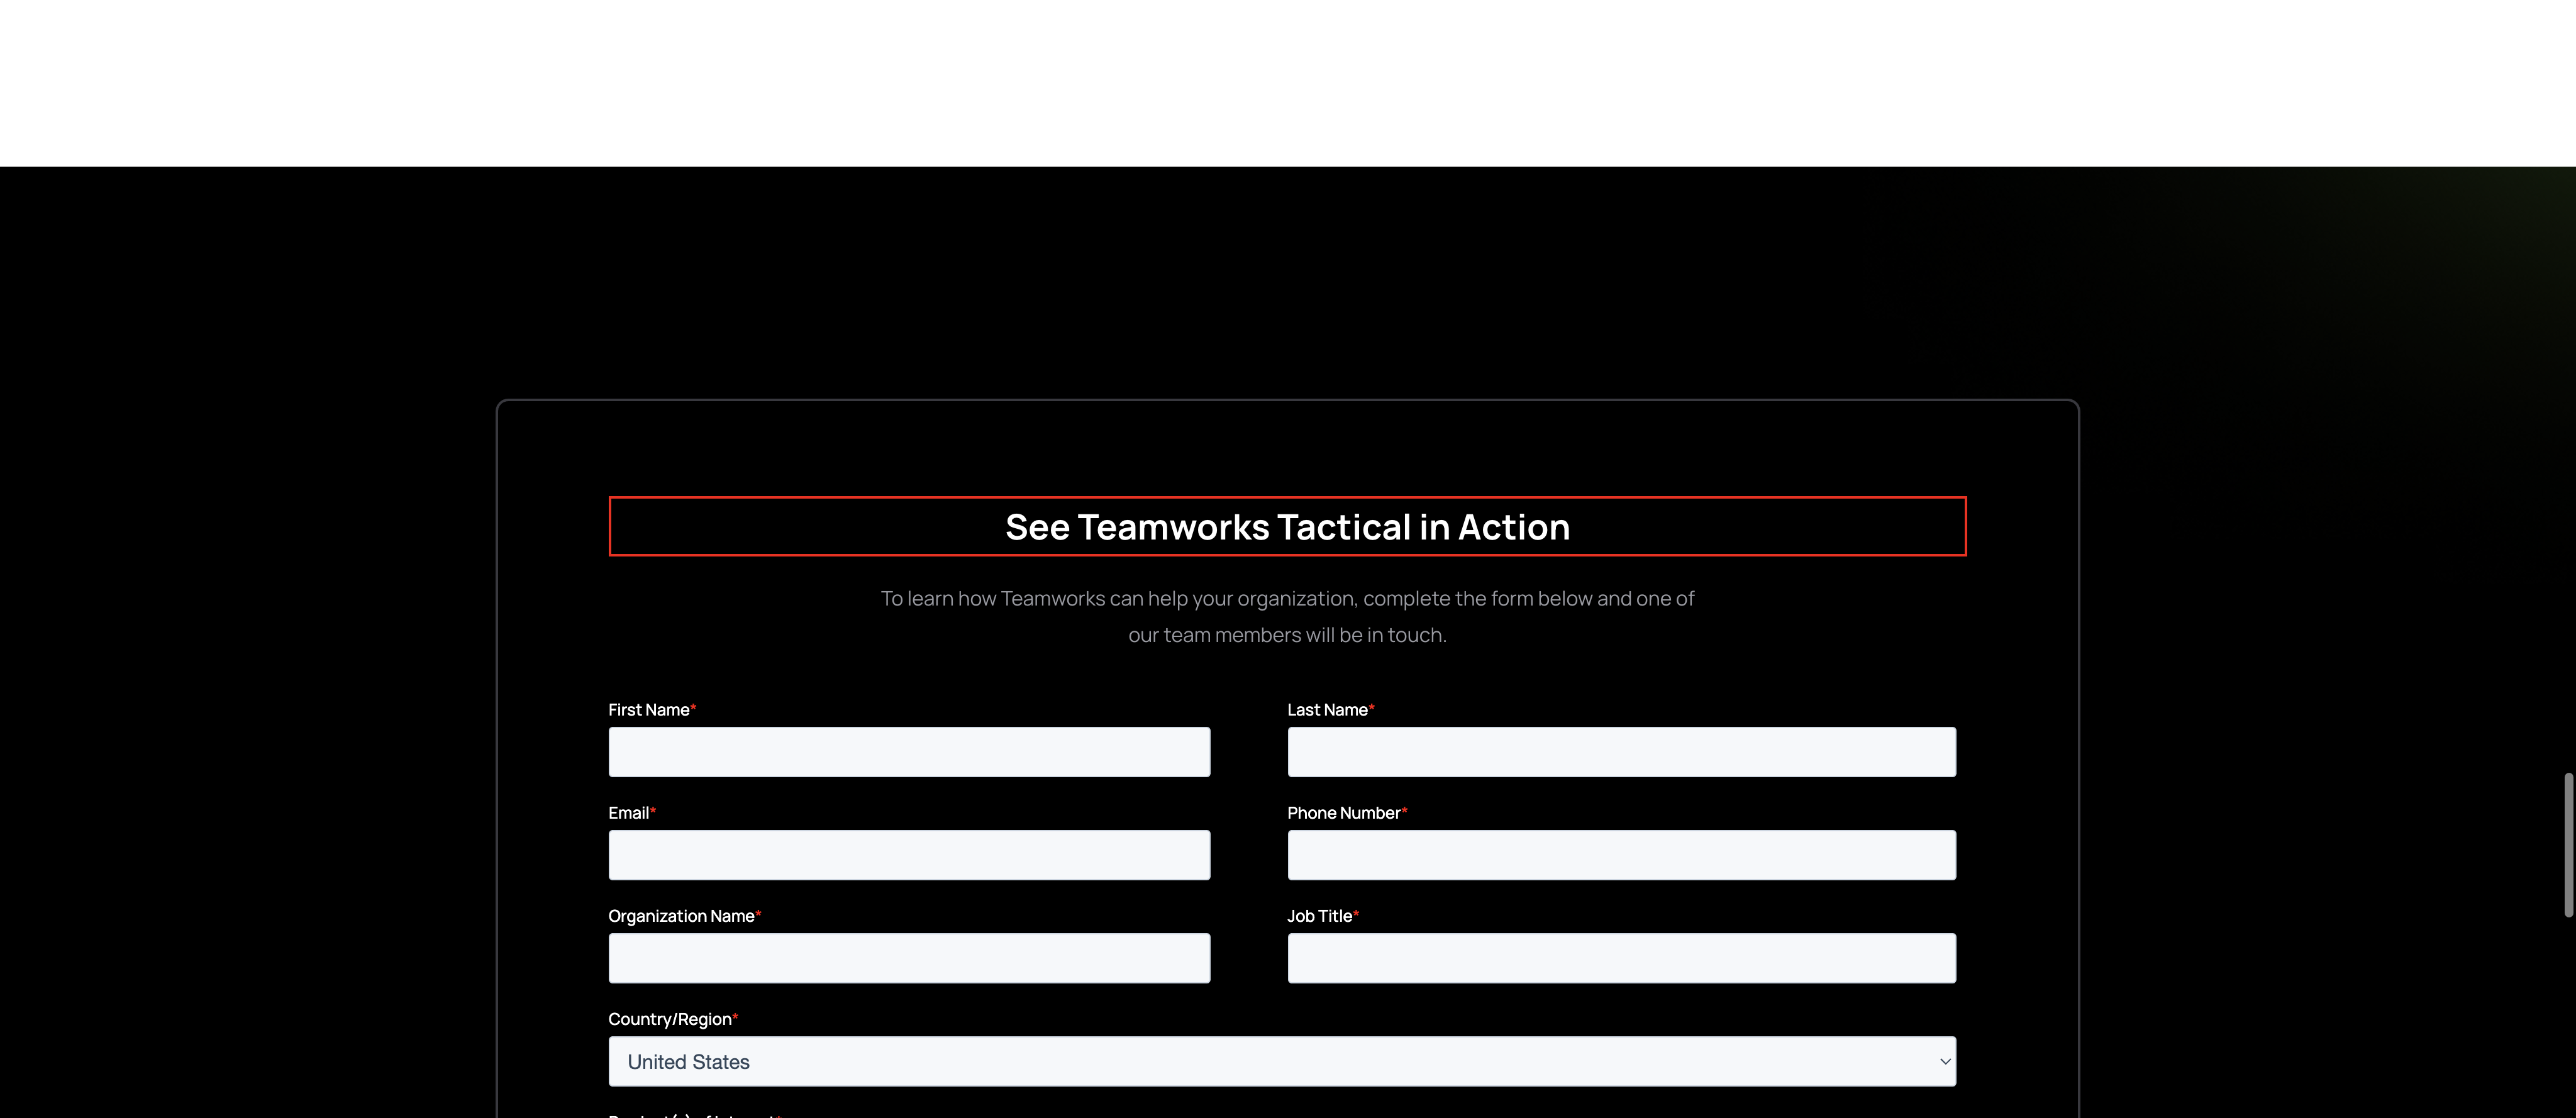The image size is (2576, 1118).
Task: Click into the First Name input field
Action: [908, 752]
